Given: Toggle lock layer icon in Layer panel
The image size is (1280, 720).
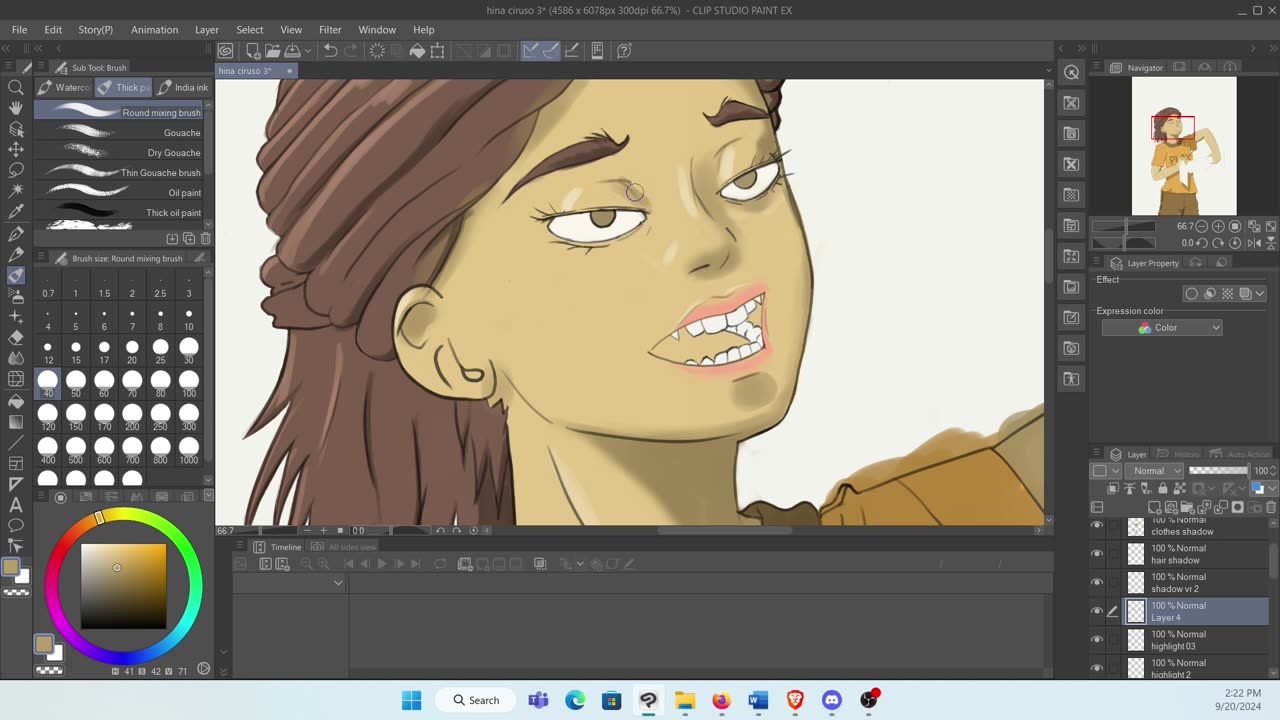Looking at the screenshot, I should click(1162, 489).
